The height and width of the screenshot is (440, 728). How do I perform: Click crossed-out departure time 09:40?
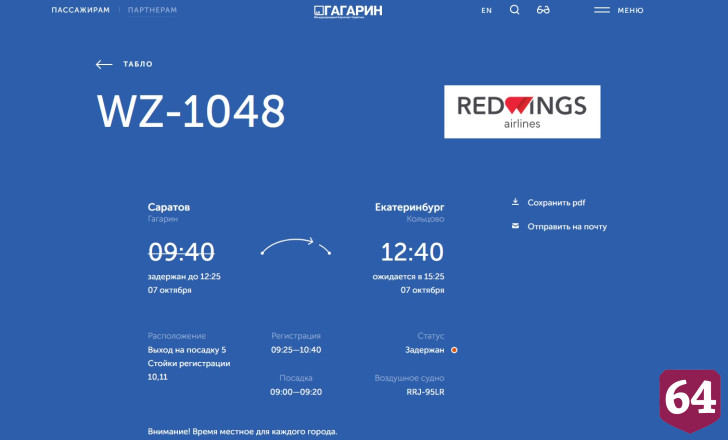tap(181, 252)
